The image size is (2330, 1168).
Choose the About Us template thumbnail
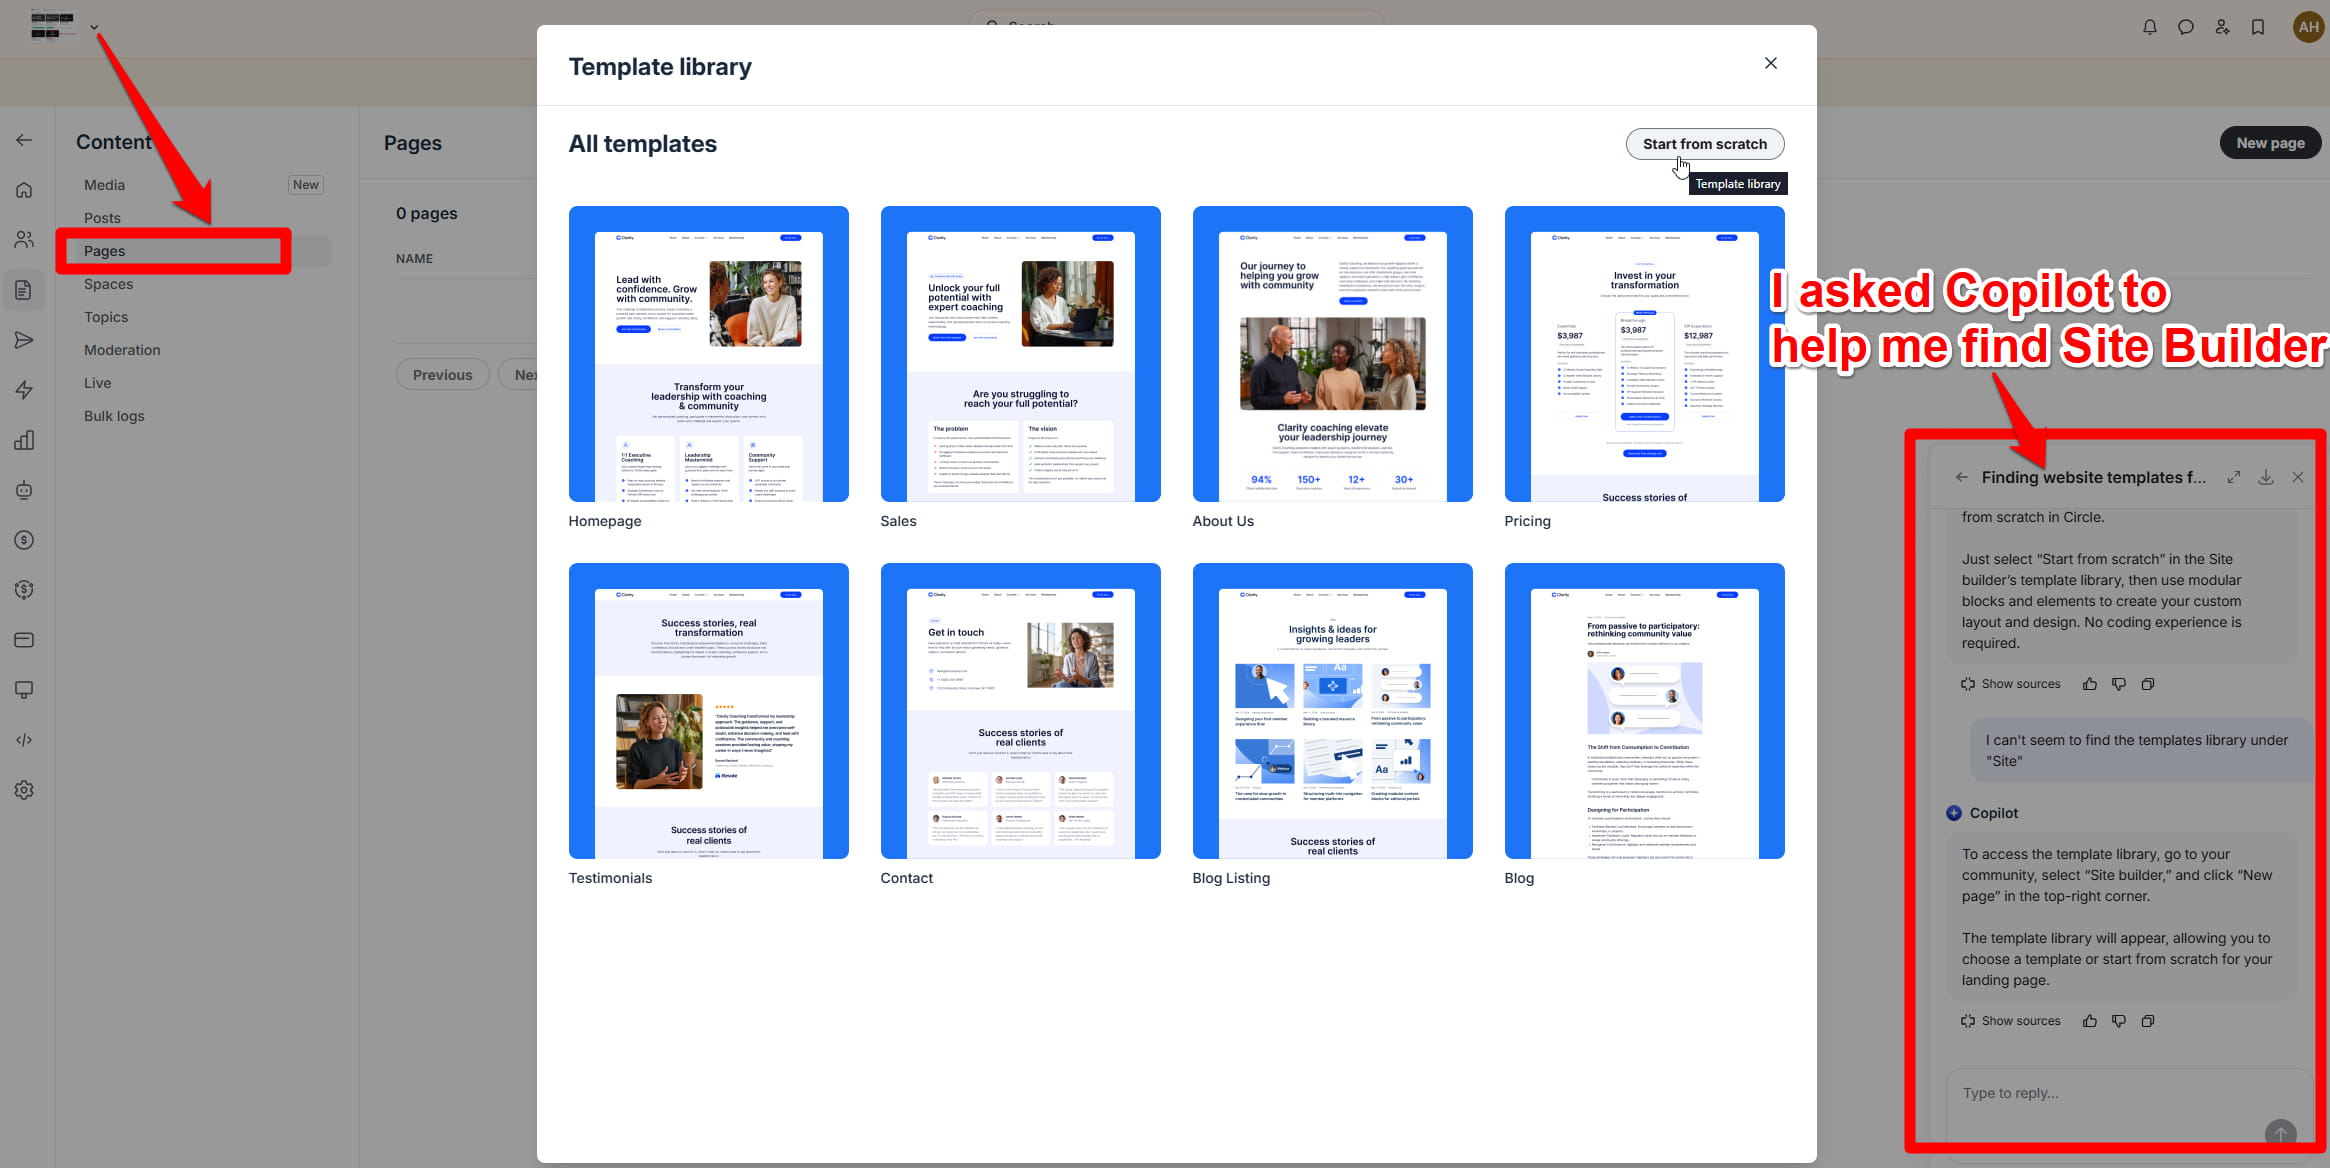(1332, 354)
